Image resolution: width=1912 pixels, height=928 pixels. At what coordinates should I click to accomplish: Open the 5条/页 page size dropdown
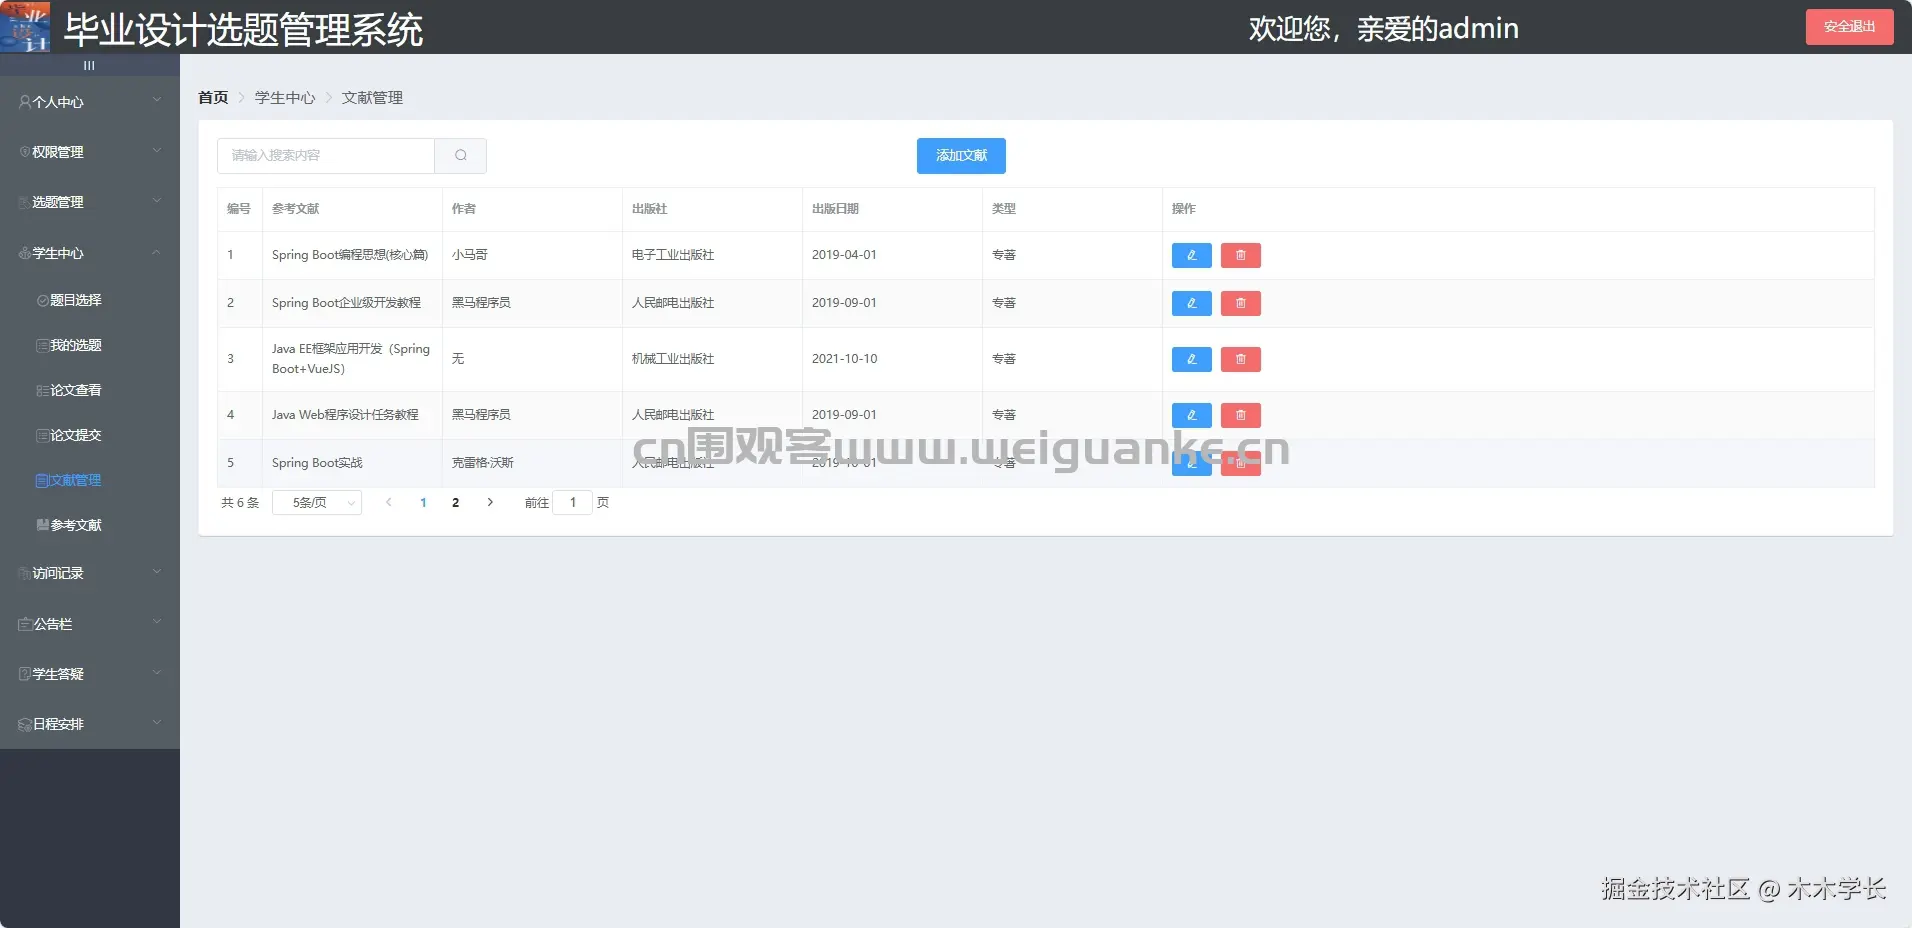point(317,502)
